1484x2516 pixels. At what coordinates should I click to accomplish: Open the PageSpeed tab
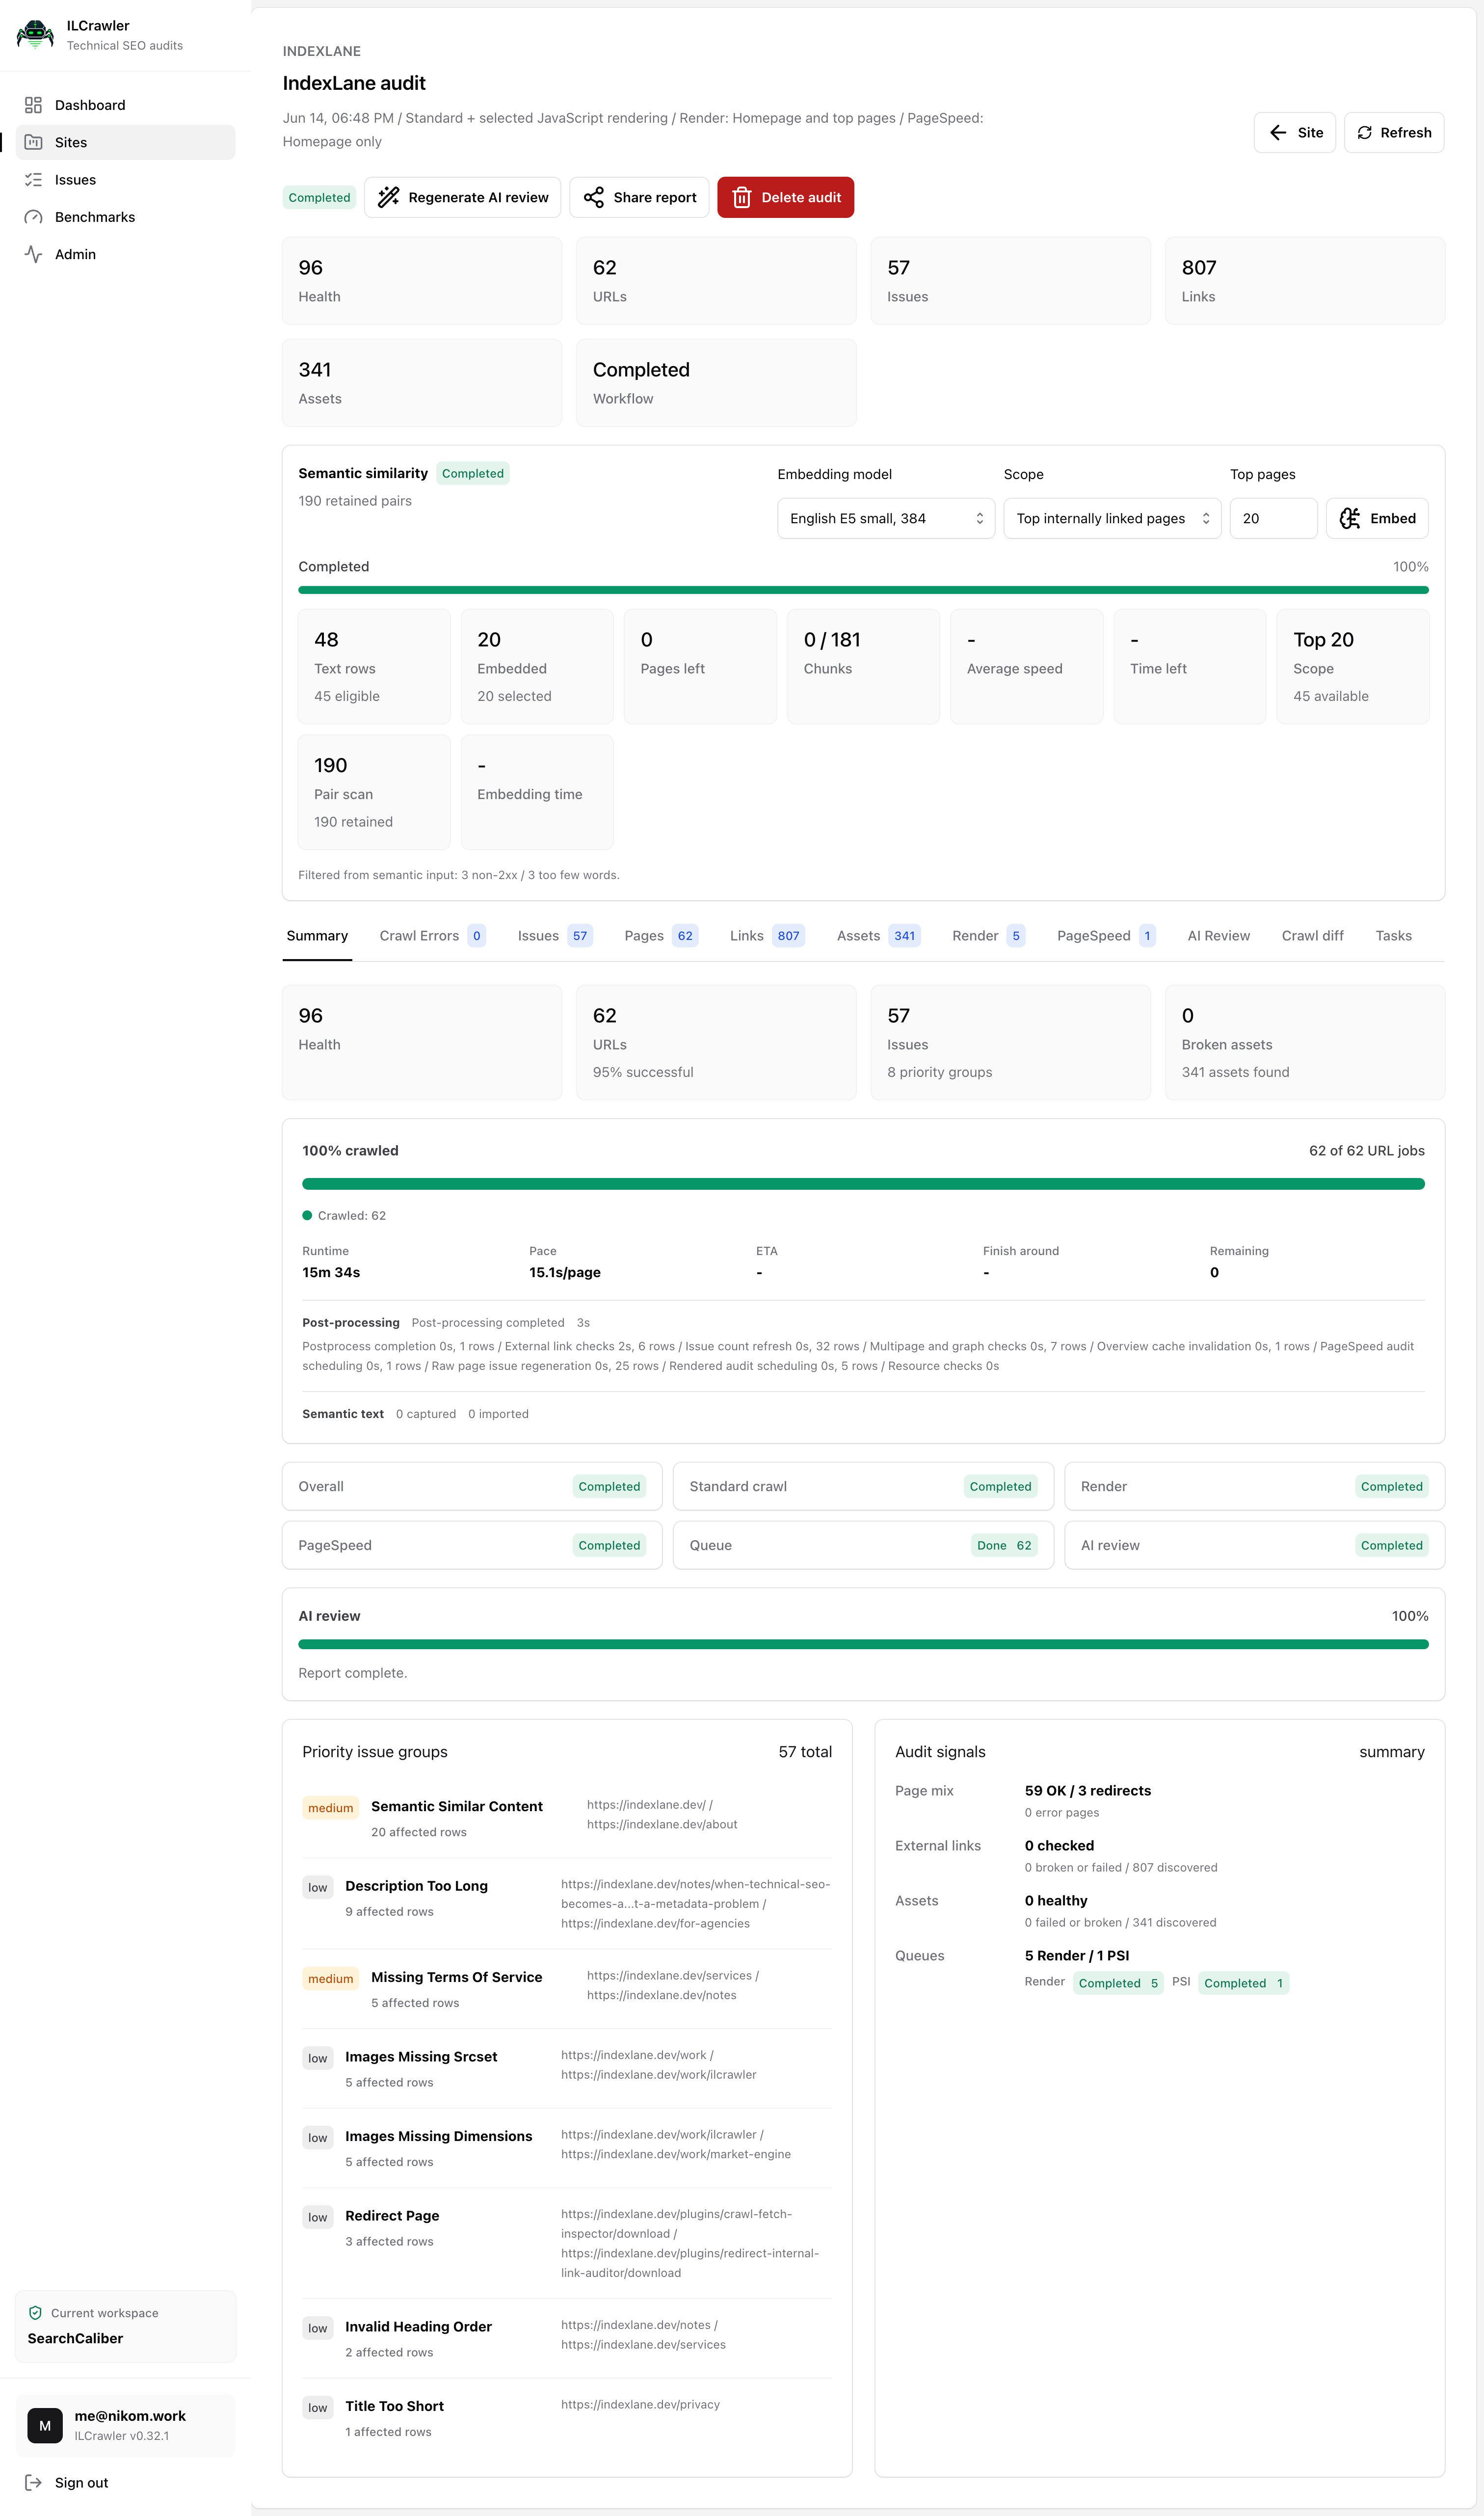pyautogui.click(x=1106, y=936)
